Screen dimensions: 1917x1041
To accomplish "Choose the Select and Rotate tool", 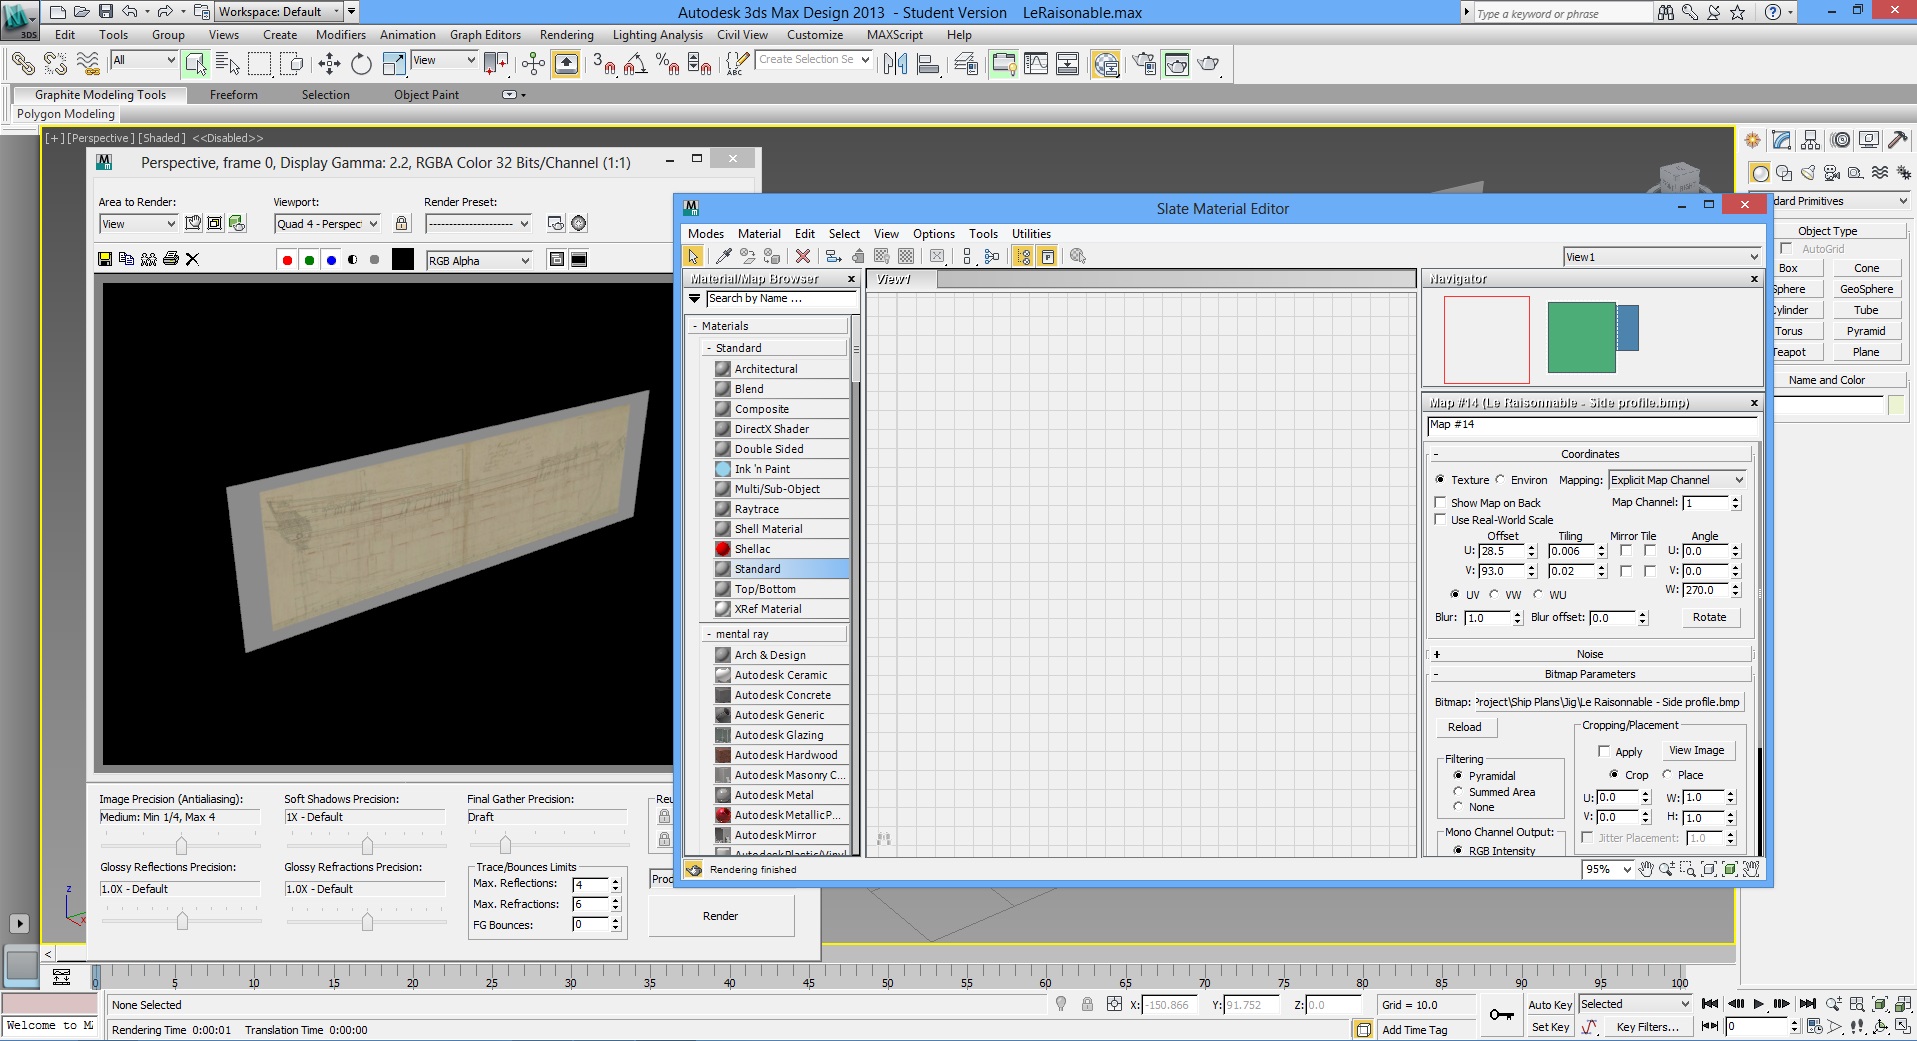I will coord(361,64).
